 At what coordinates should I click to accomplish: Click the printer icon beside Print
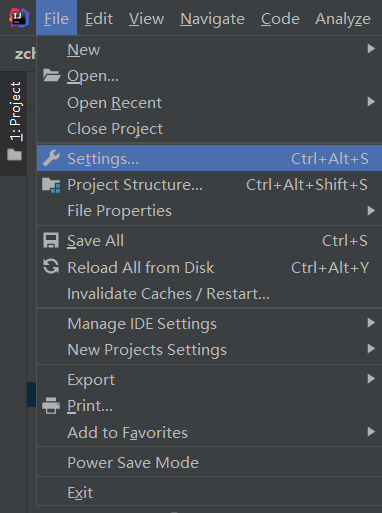coord(51,406)
